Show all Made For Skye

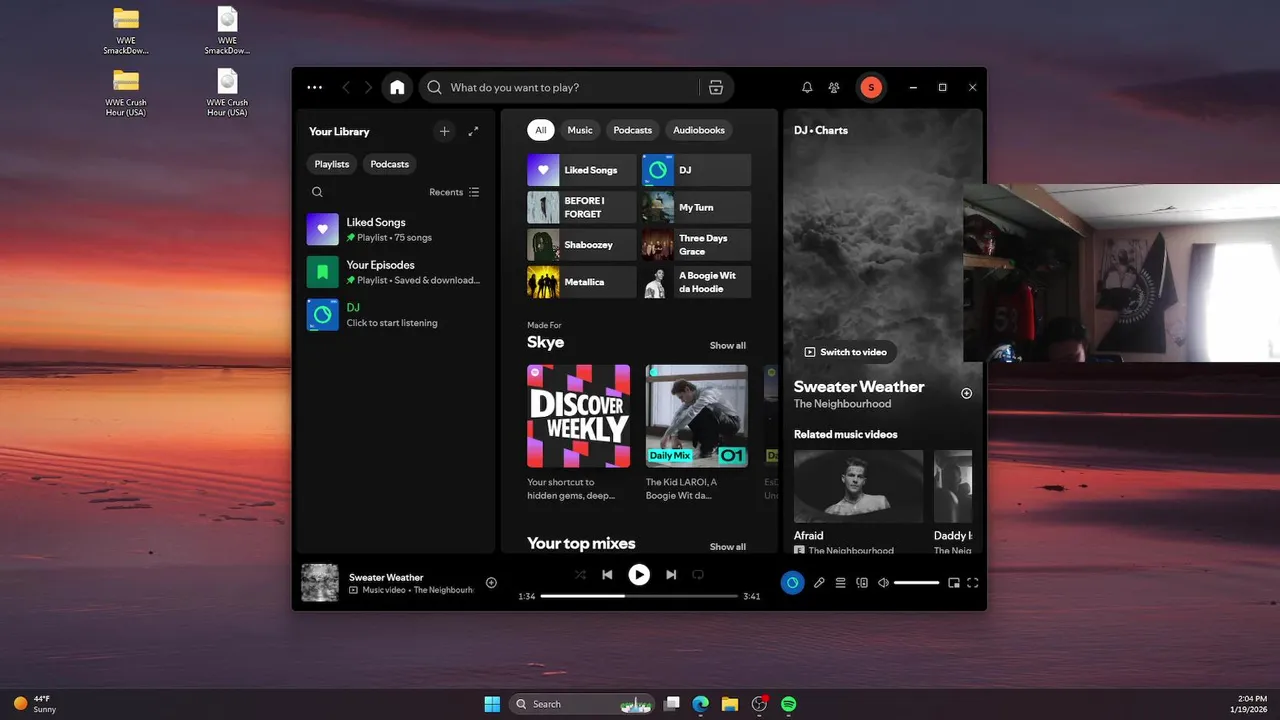tap(728, 346)
